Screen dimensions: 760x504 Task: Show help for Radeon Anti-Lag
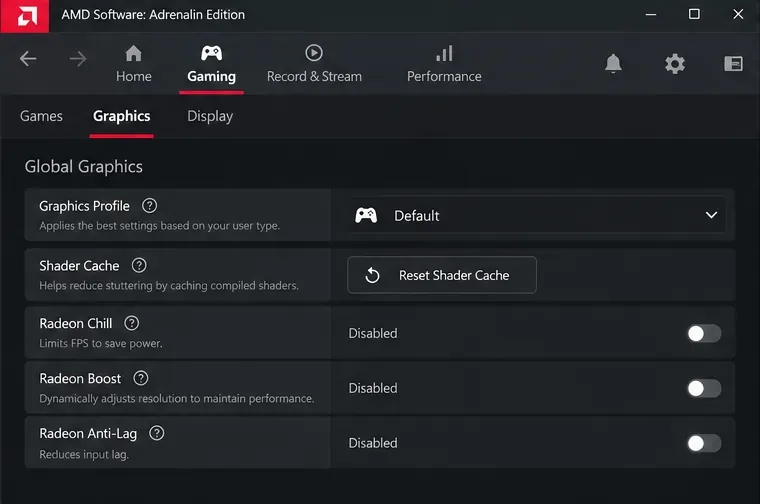(x=157, y=433)
